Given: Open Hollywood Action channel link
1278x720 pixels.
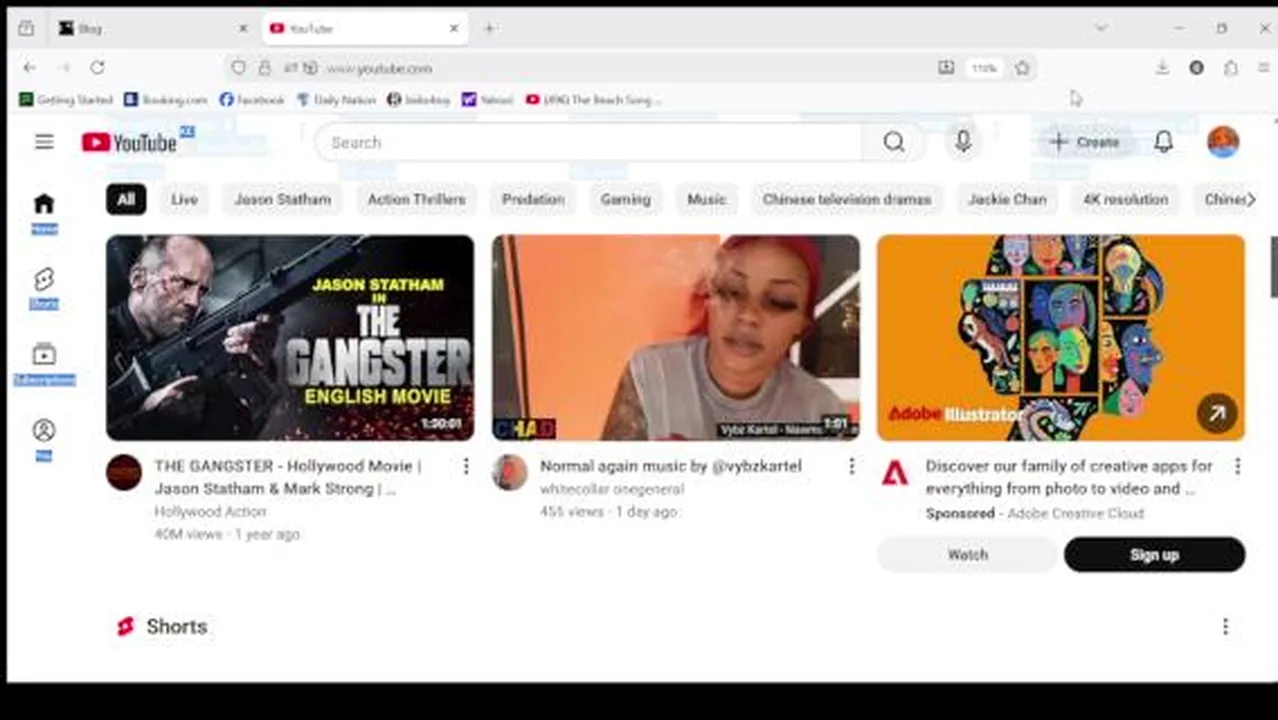Looking at the screenshot, I should coord(210,511).
